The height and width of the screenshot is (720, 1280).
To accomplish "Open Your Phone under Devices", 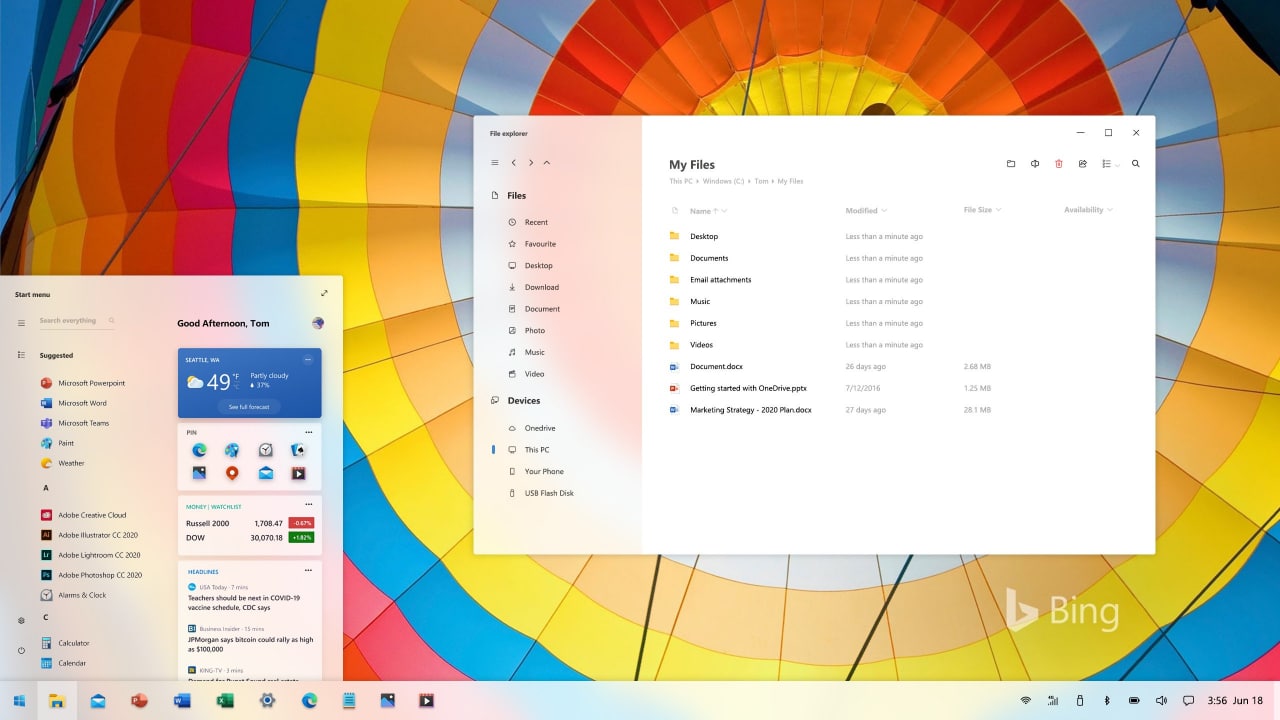I will [x=536, y=472].
